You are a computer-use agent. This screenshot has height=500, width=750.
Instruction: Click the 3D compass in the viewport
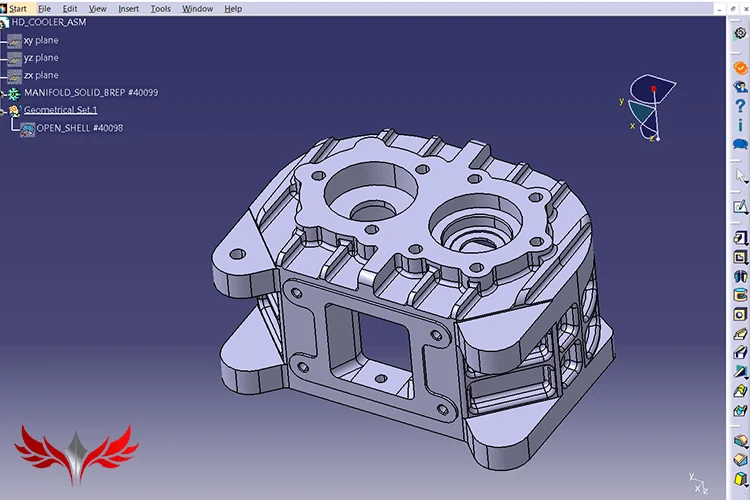650,108
